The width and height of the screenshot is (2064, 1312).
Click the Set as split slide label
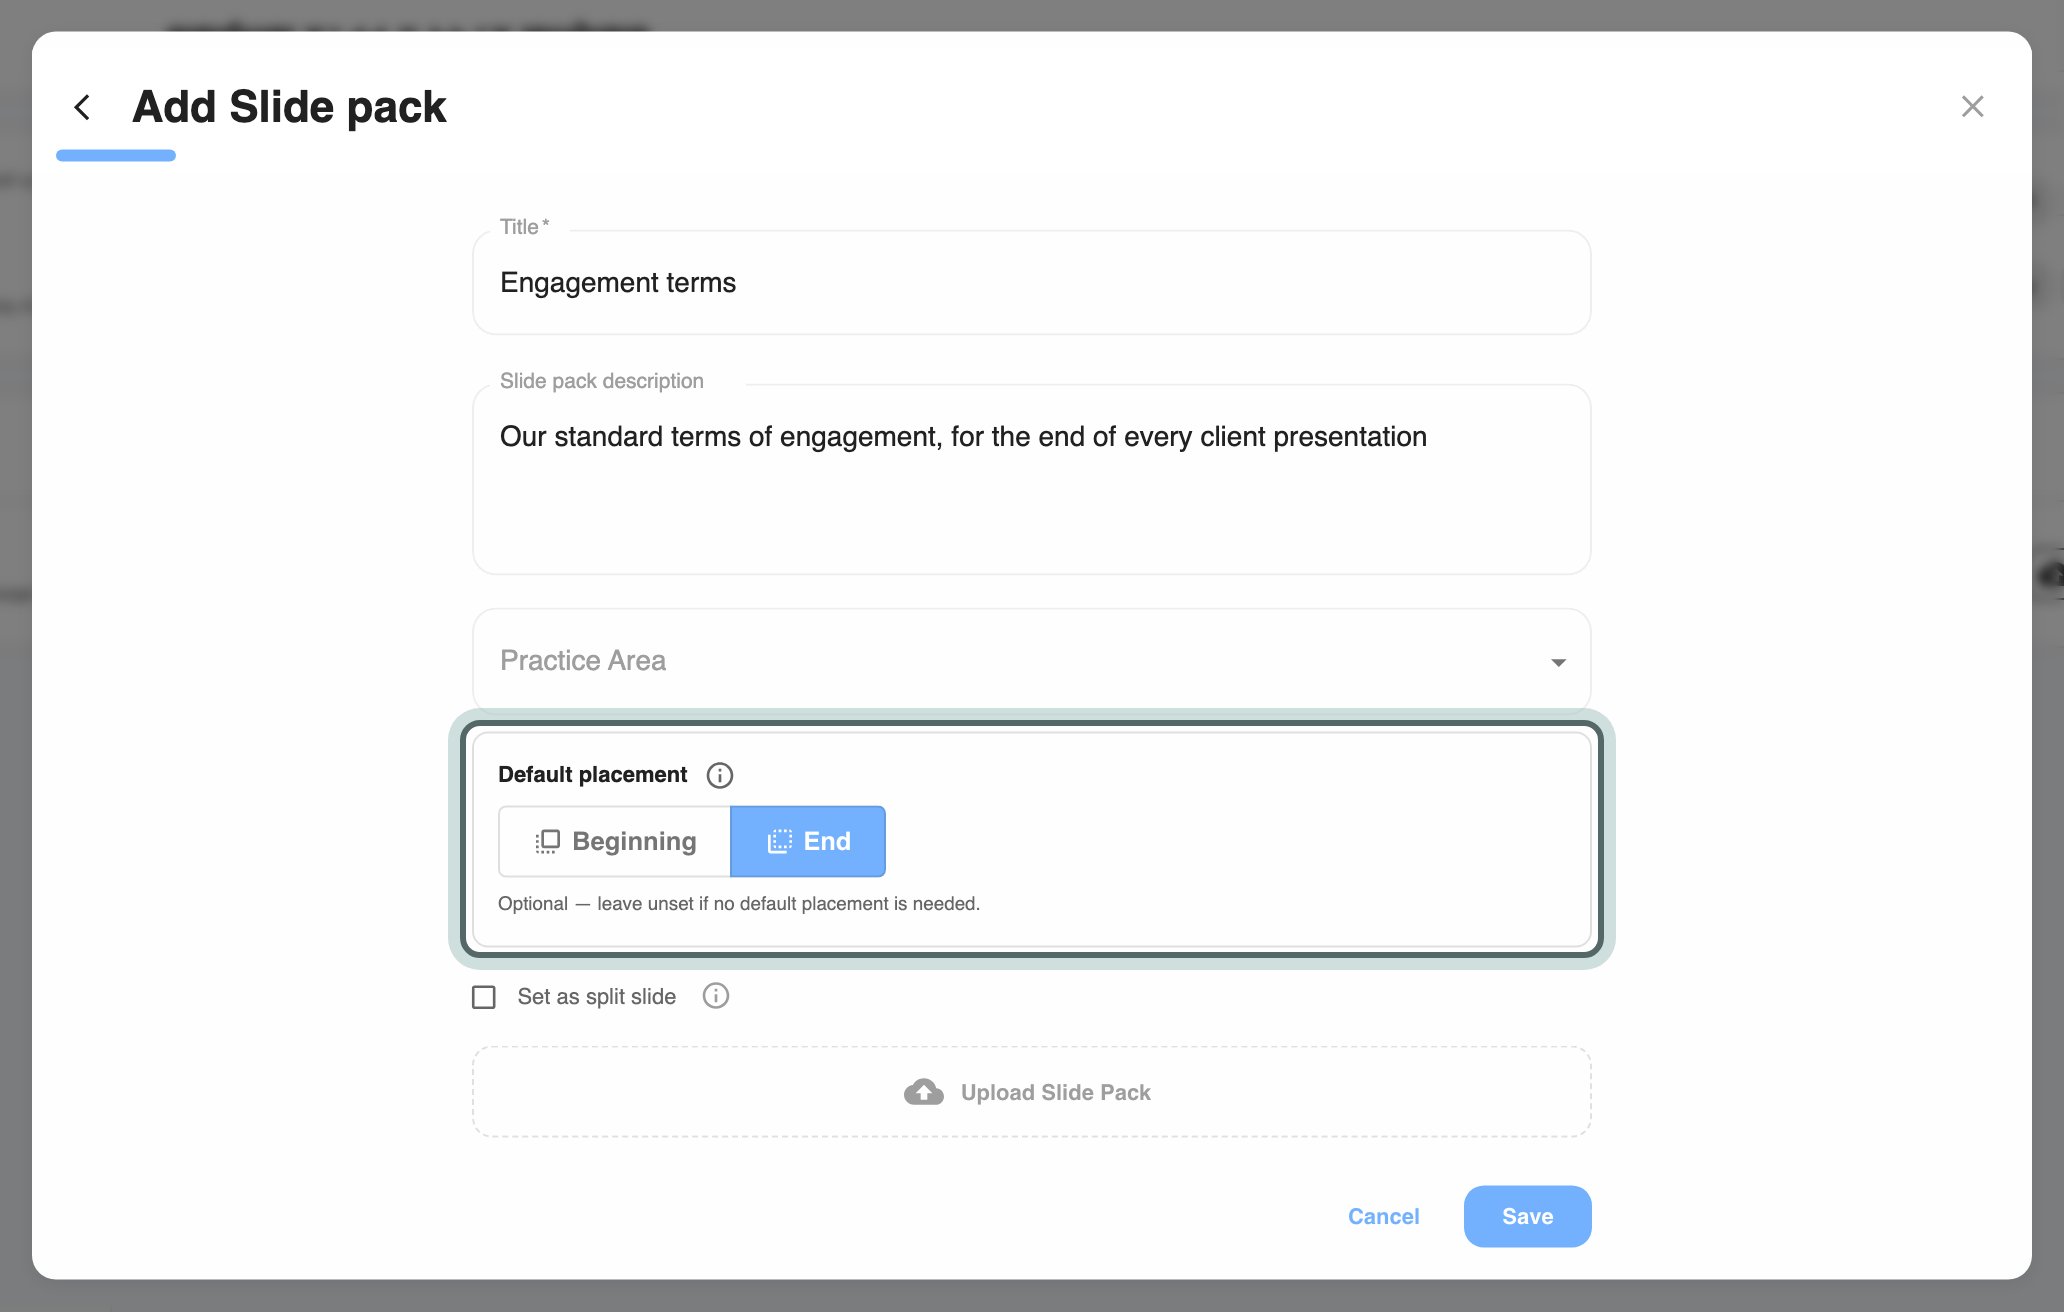pyautogui.click(x=597, y=997)
